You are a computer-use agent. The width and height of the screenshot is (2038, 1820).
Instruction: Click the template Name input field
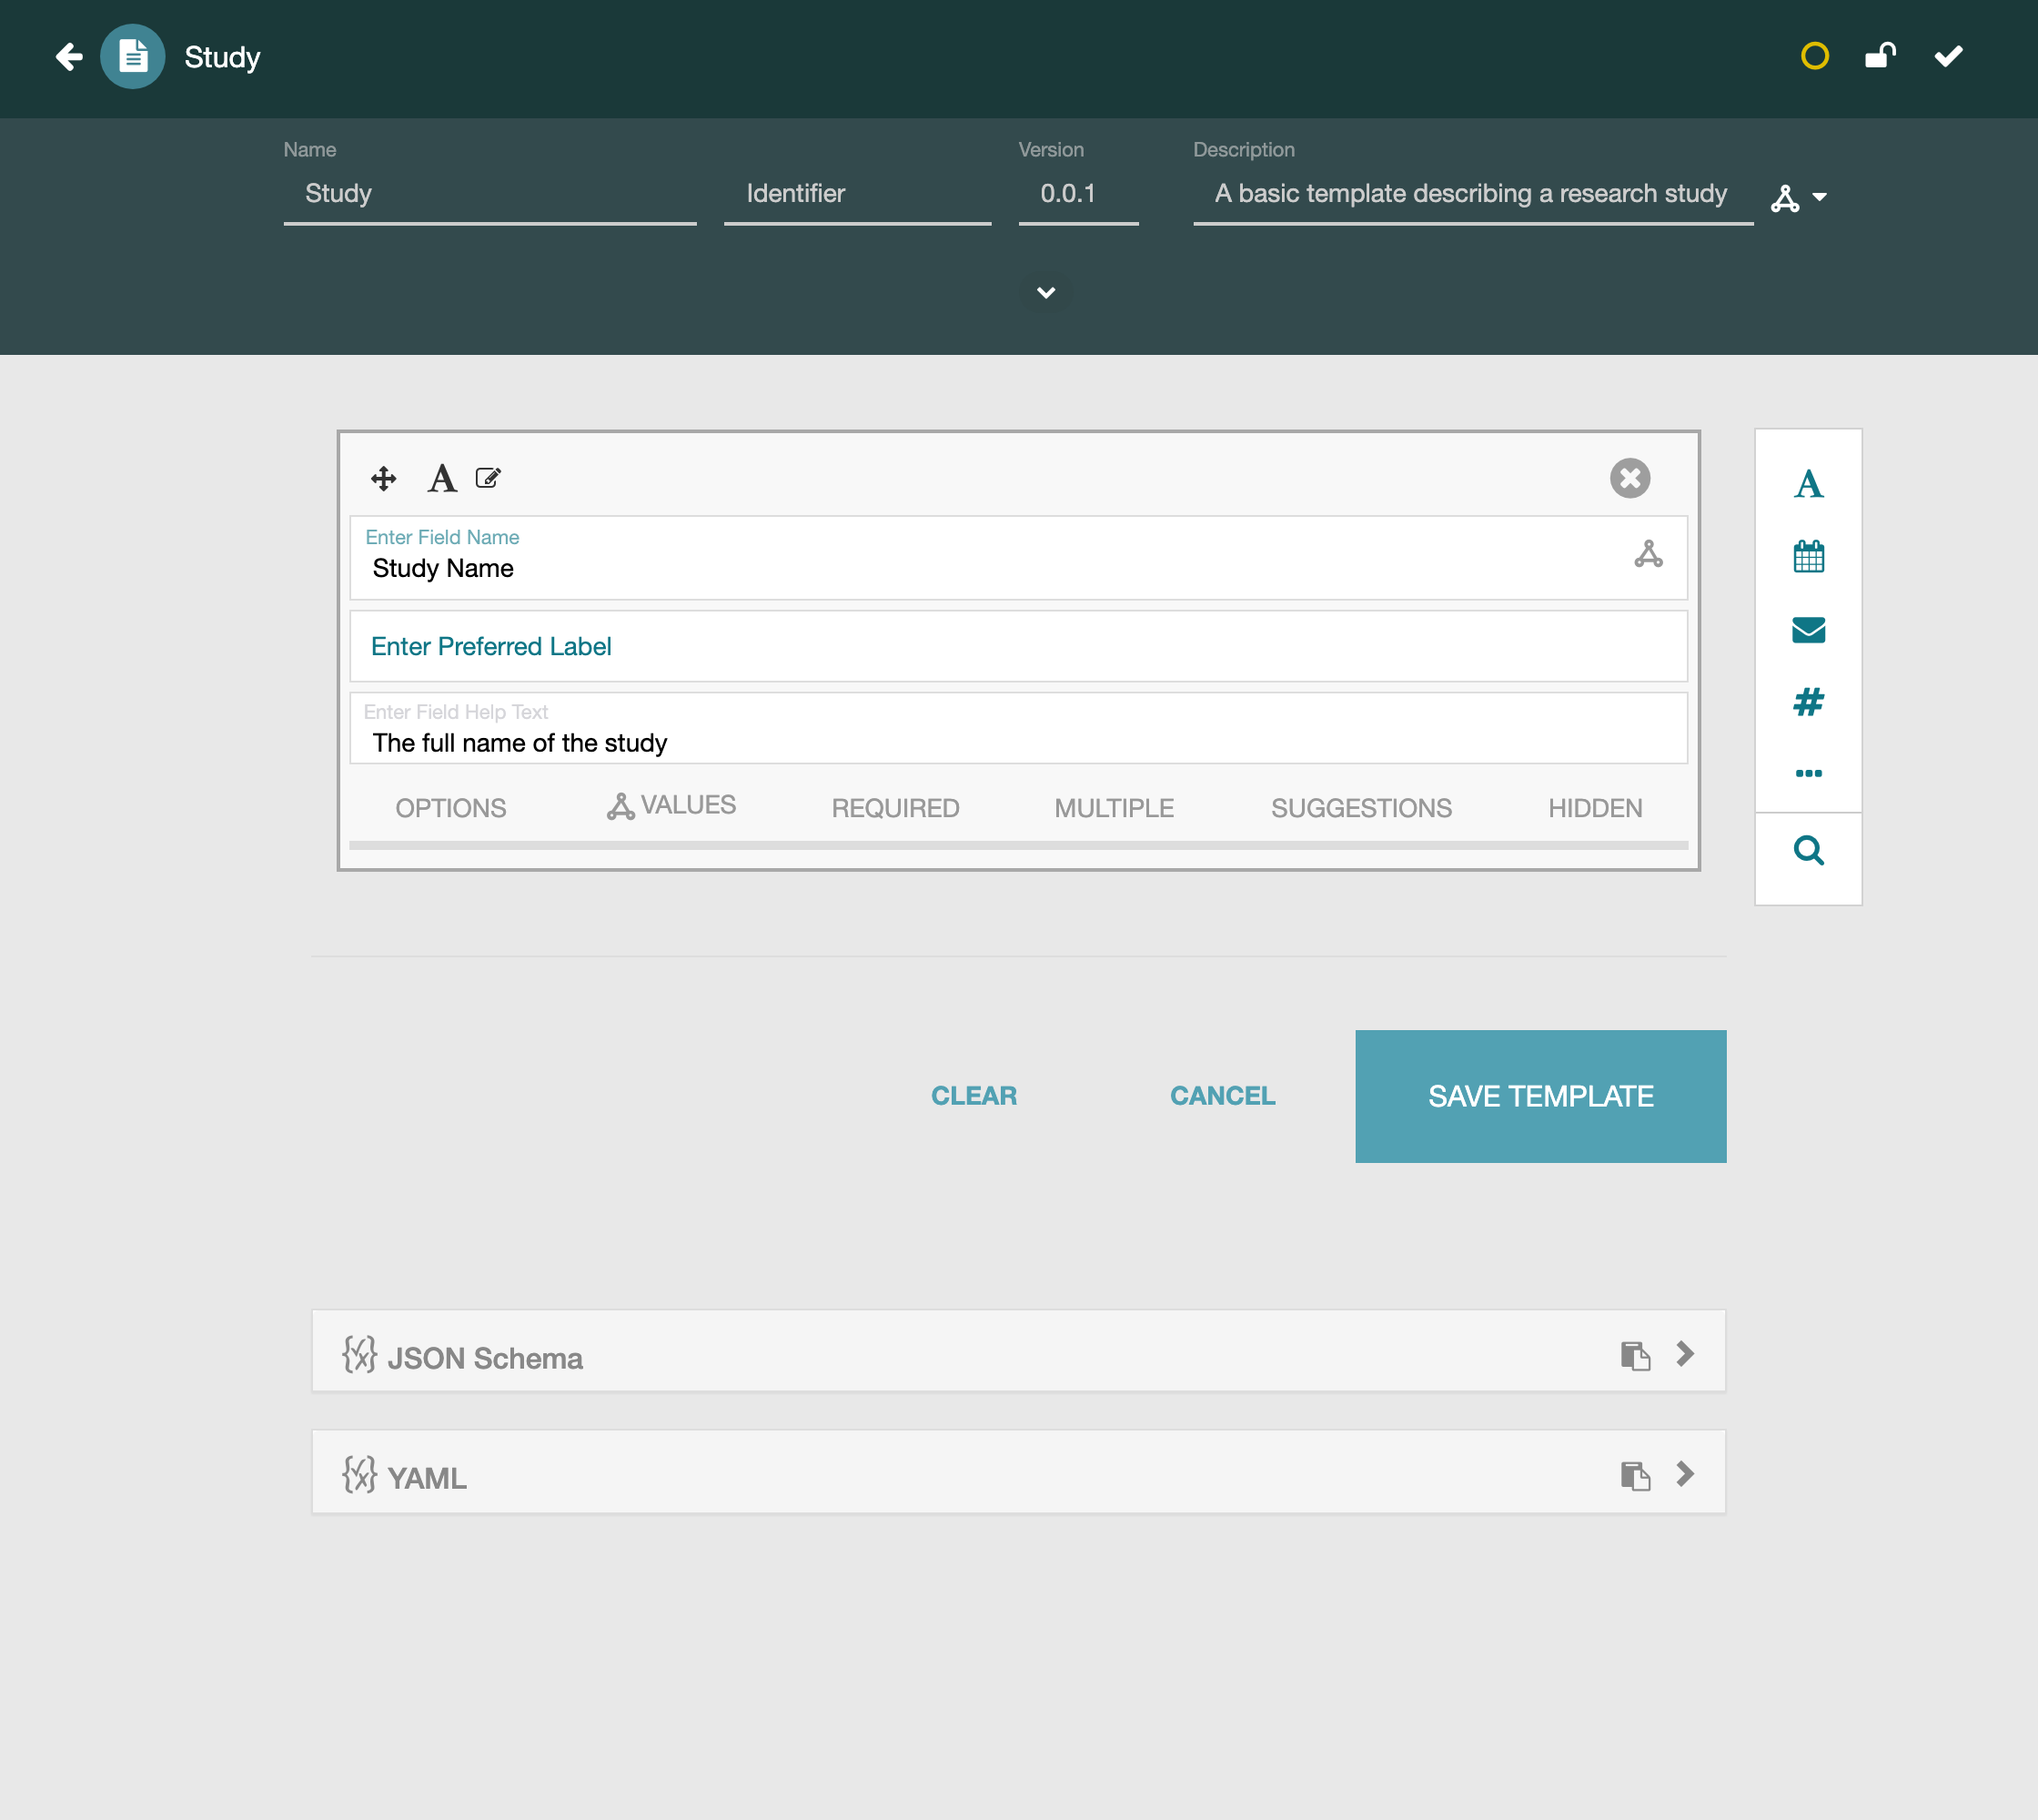tap(490, 194)
